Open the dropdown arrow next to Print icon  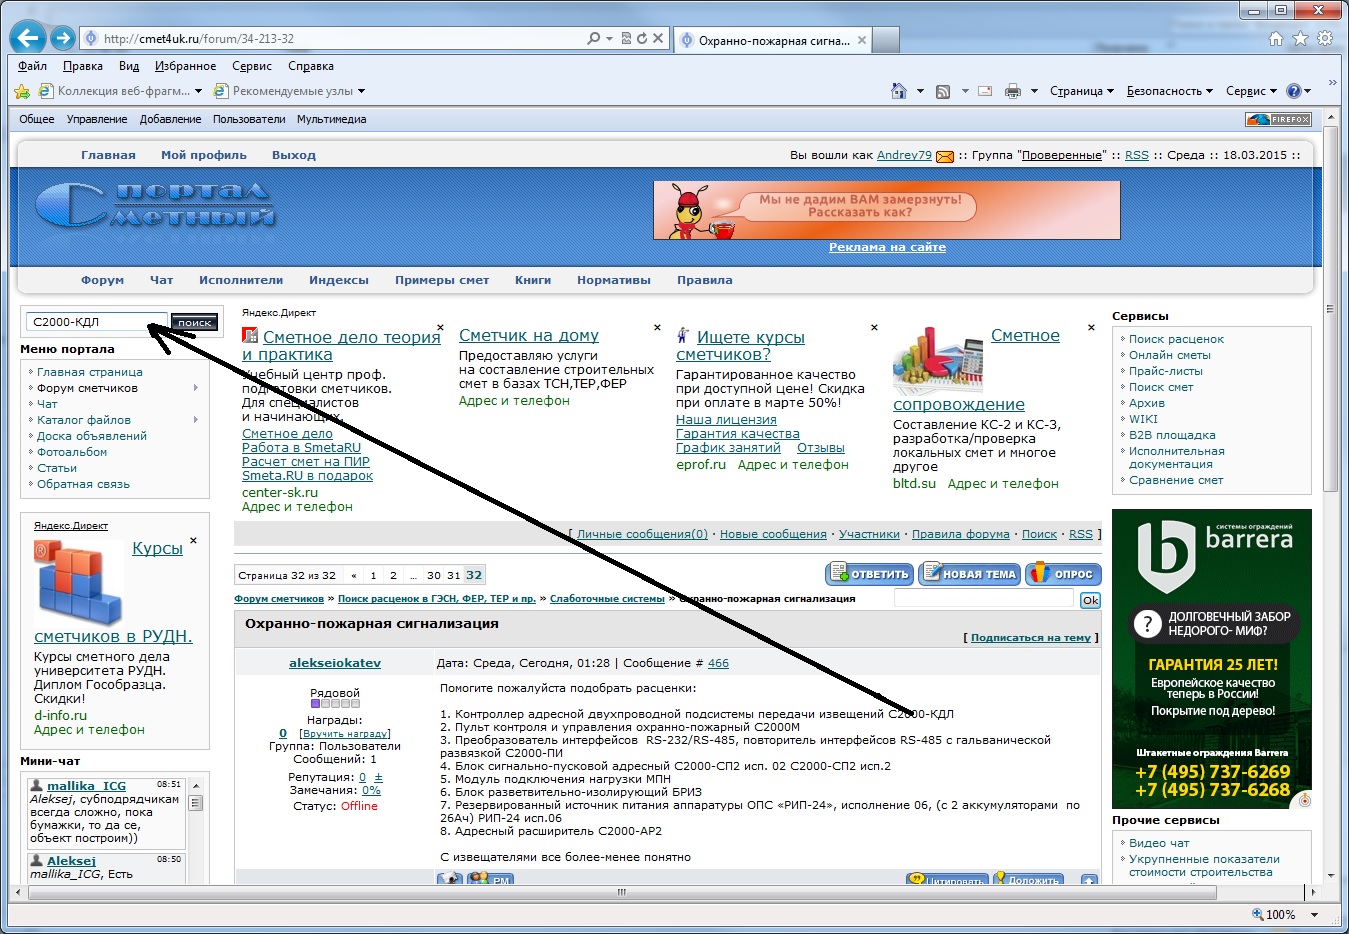pyautogui.click(x=1034, y=91)
